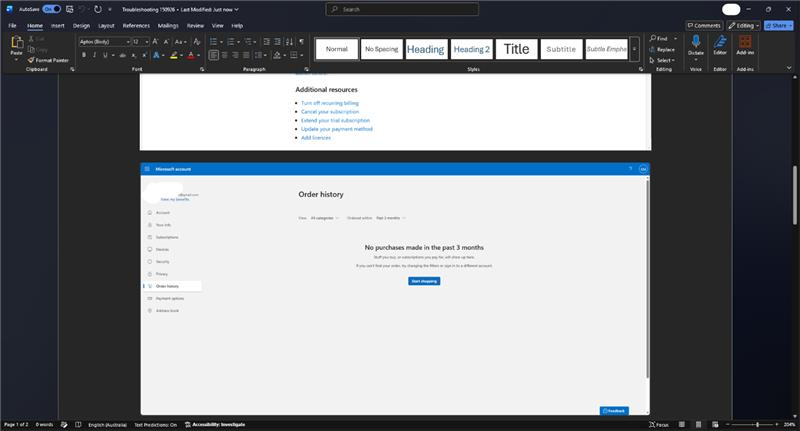Toggle the AutoSave switch
This screenshot has width=800, height=431.
pos(52,9)
